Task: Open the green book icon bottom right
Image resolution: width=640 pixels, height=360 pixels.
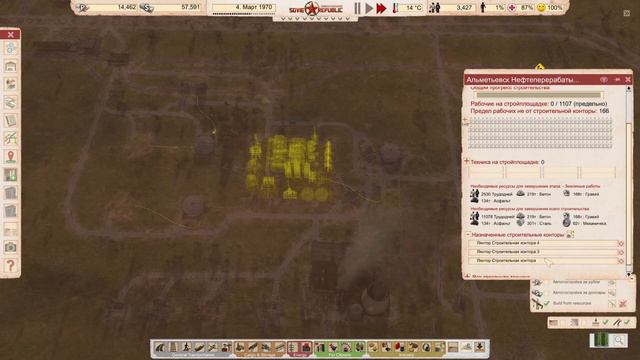Action: [600, 340]
